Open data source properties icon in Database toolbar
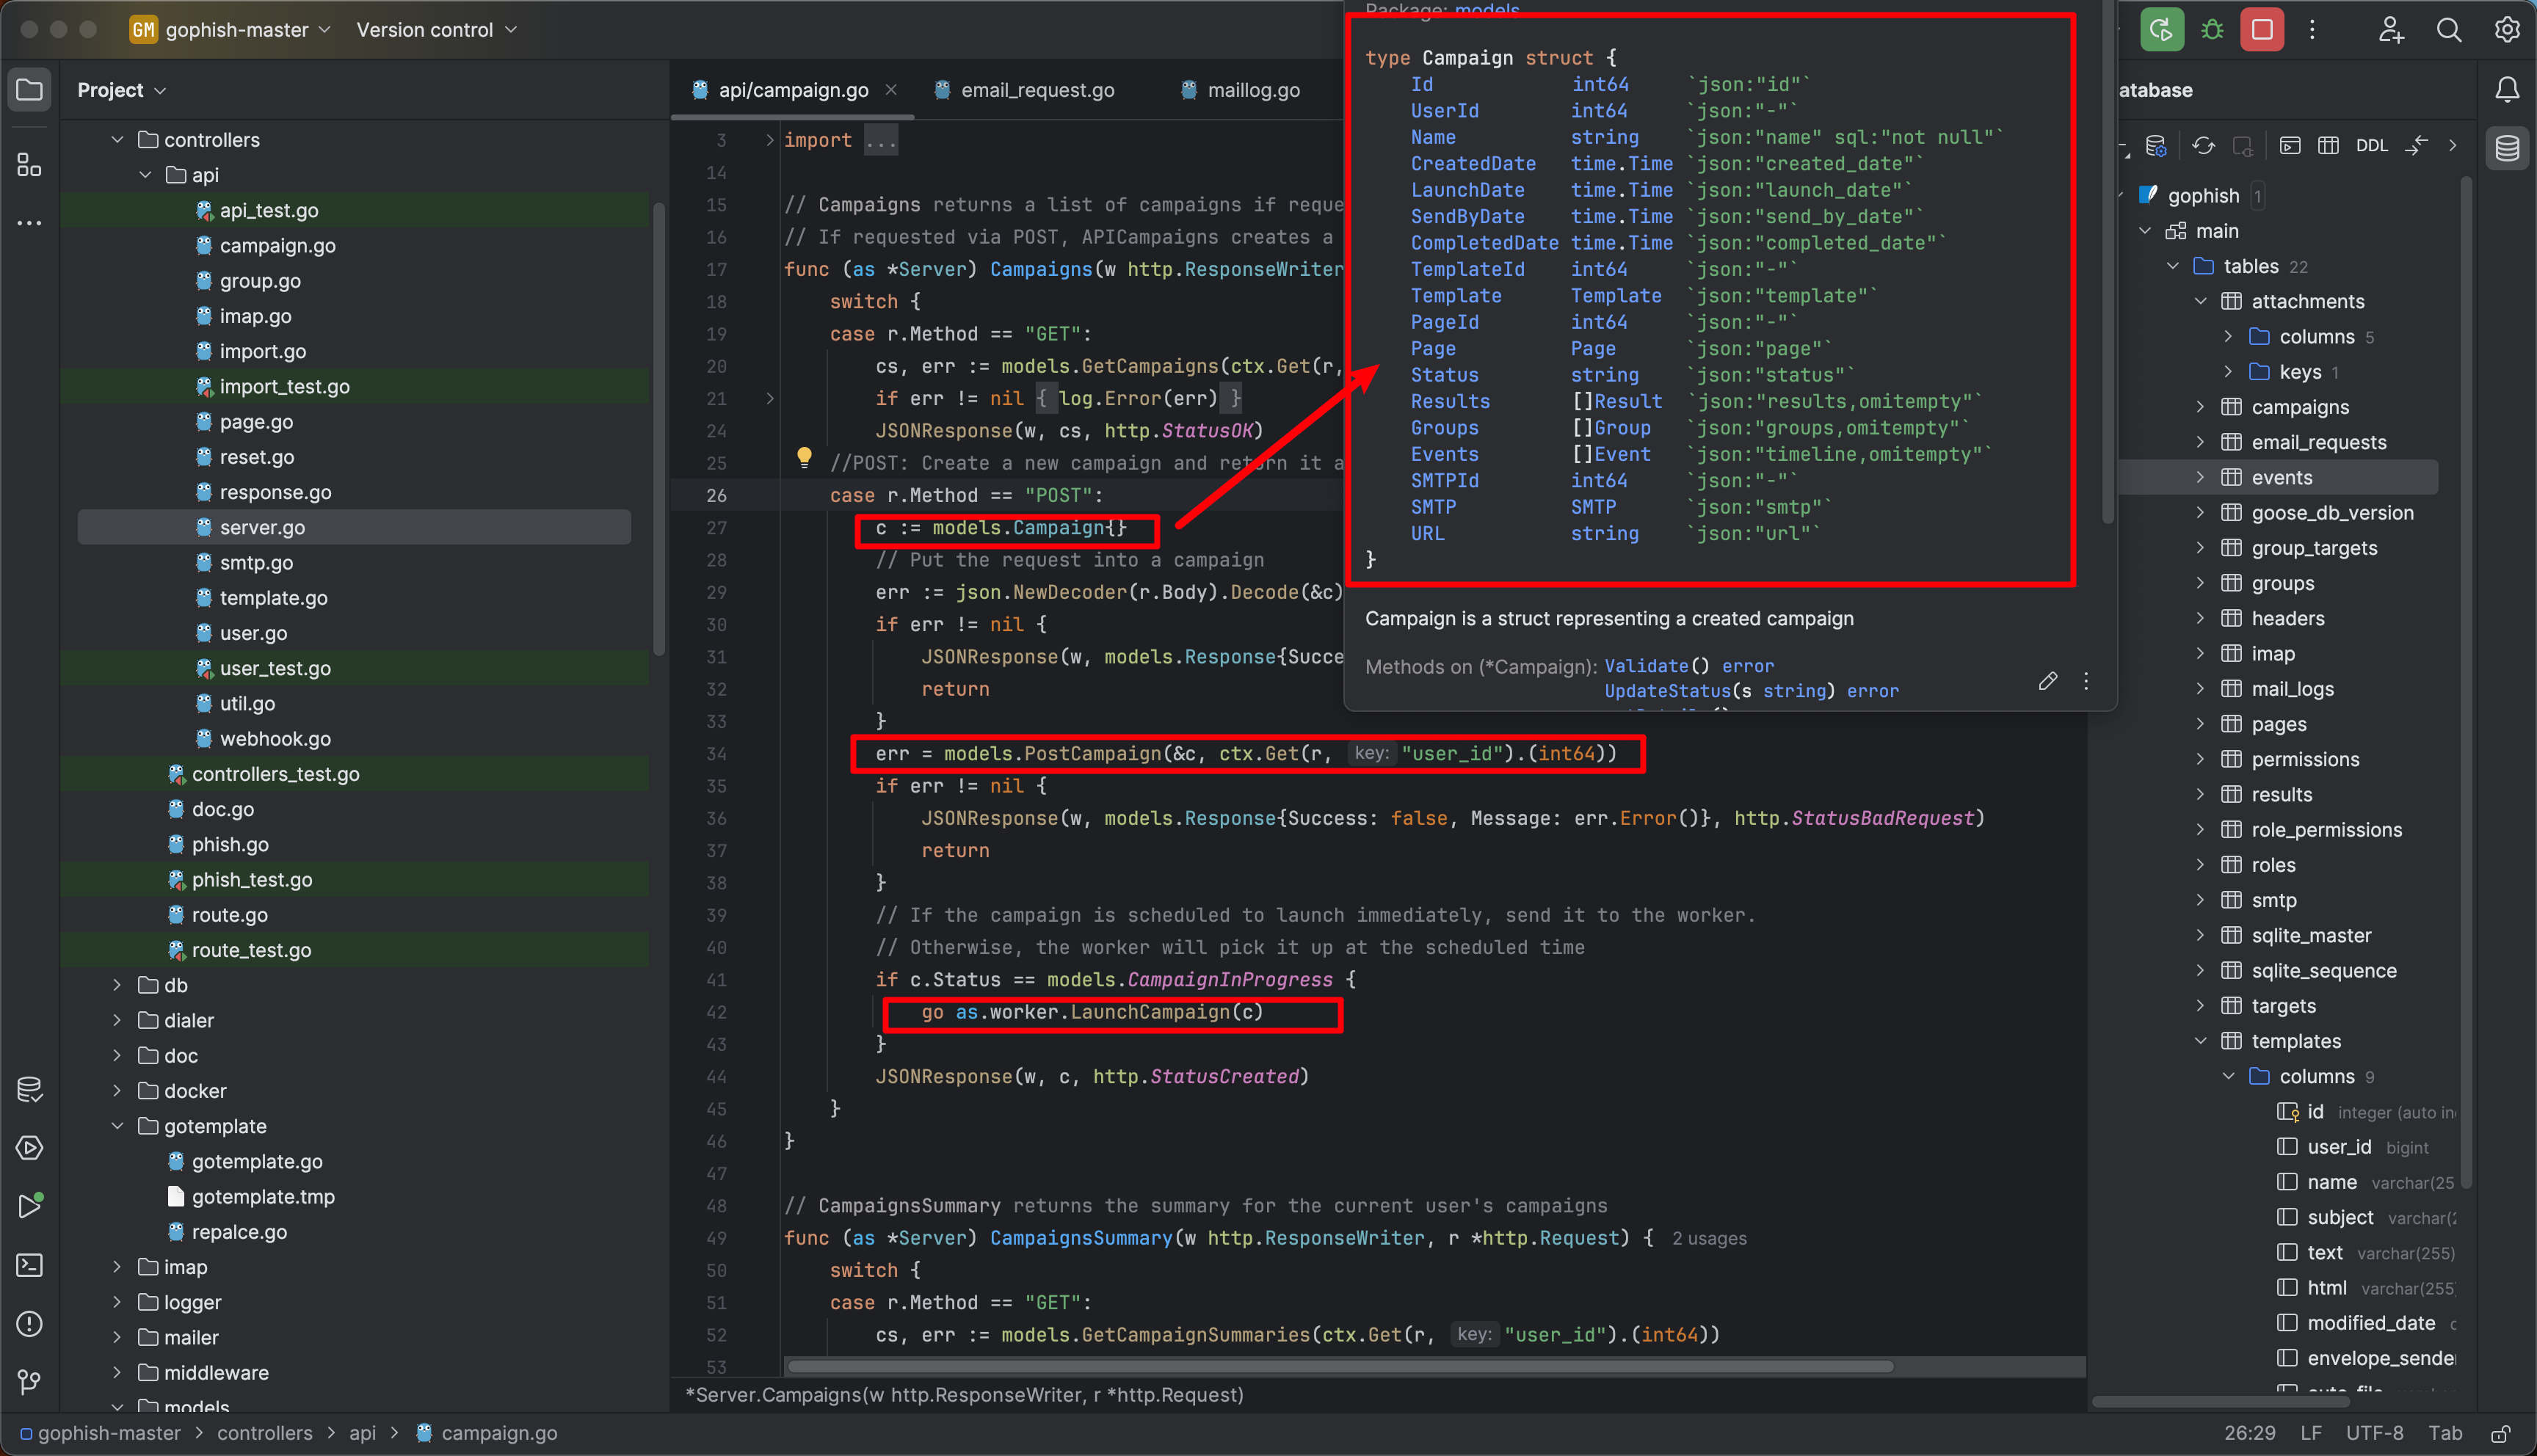Viewport: 2537px width, 1456px height. (2156, 146)
